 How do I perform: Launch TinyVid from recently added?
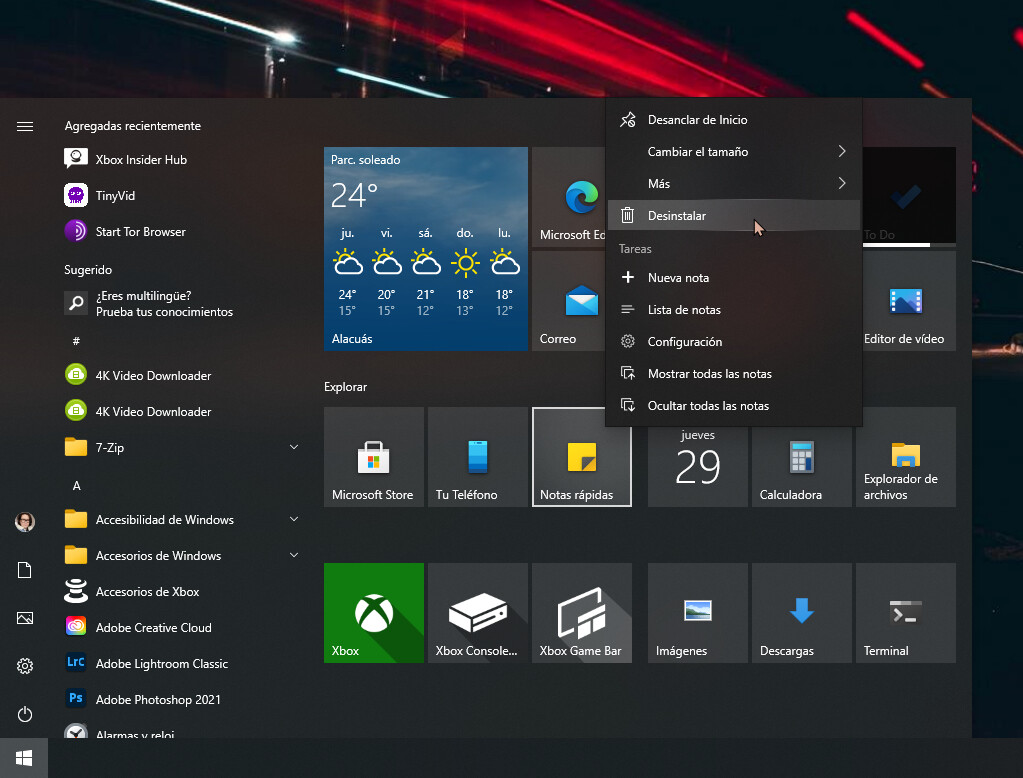coord(183,195)
